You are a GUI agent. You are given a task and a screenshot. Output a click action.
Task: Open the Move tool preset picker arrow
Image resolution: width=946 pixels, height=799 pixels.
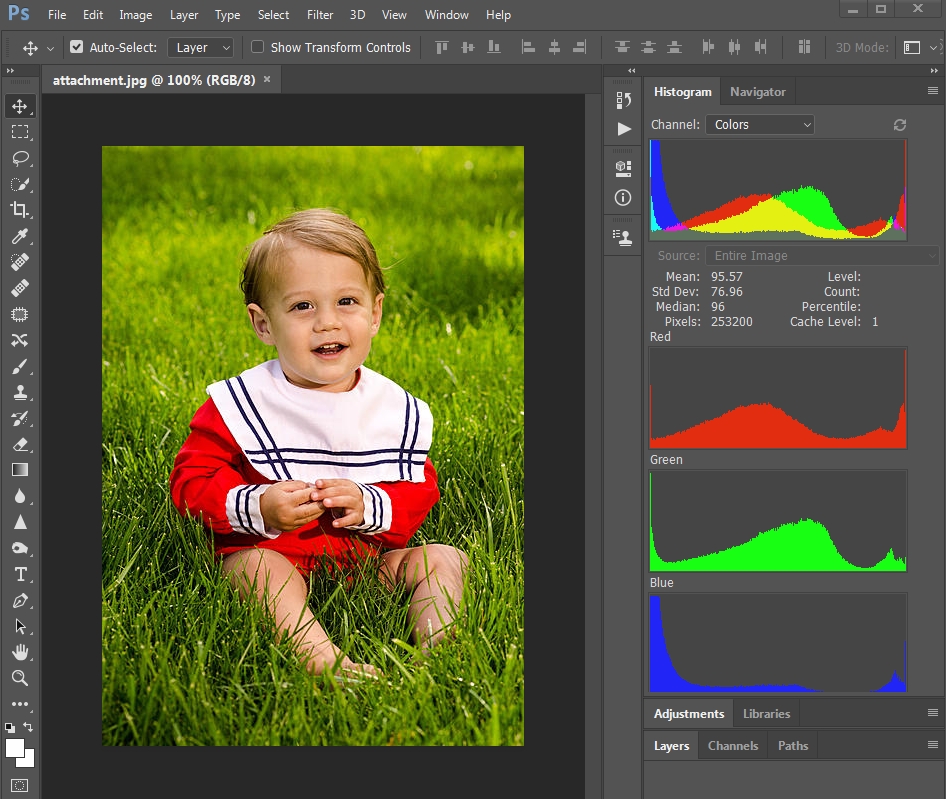click(x=50, y=48)
